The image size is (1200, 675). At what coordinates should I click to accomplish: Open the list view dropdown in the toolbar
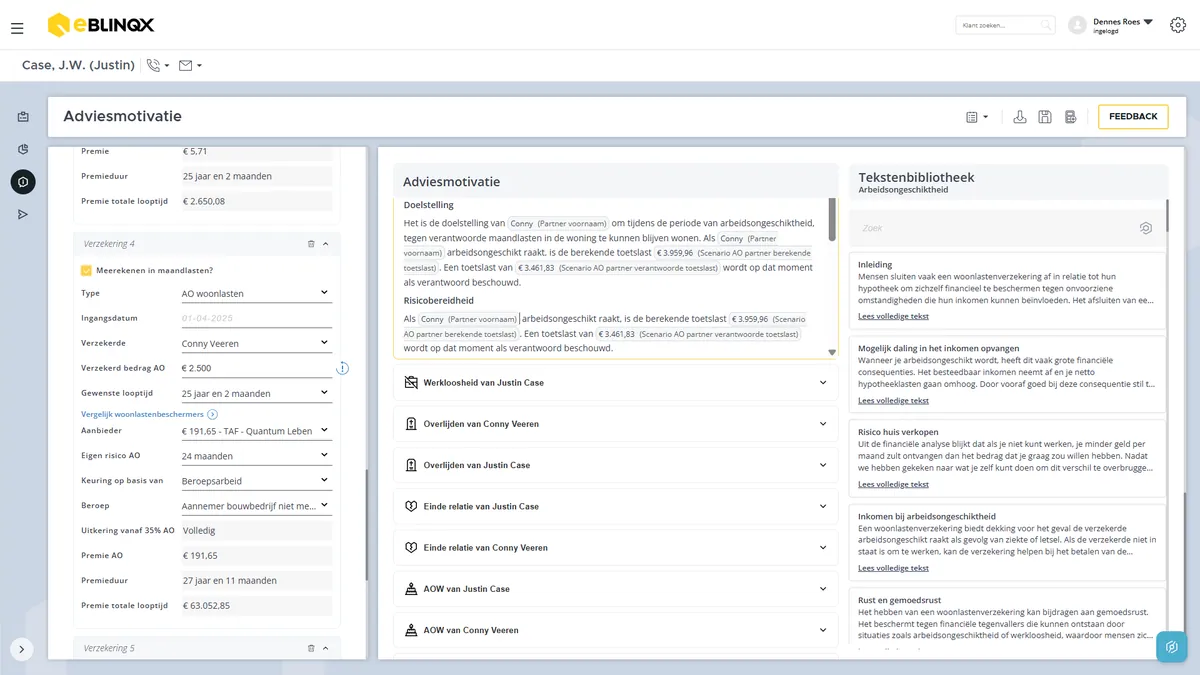click(977, 117)
